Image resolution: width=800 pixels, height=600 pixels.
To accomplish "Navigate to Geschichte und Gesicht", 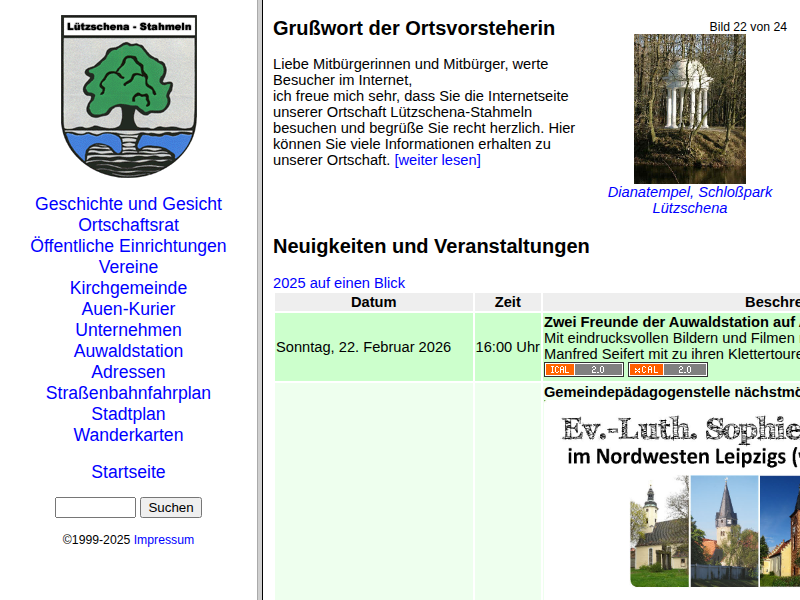I will tap(128, 204).
